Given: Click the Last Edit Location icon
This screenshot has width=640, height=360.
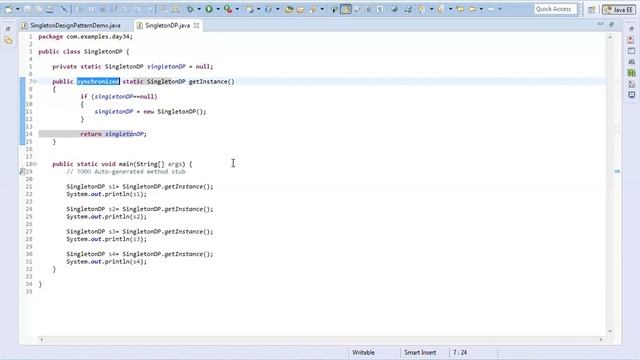Looking at the screenshot, I should click(460, 9).
